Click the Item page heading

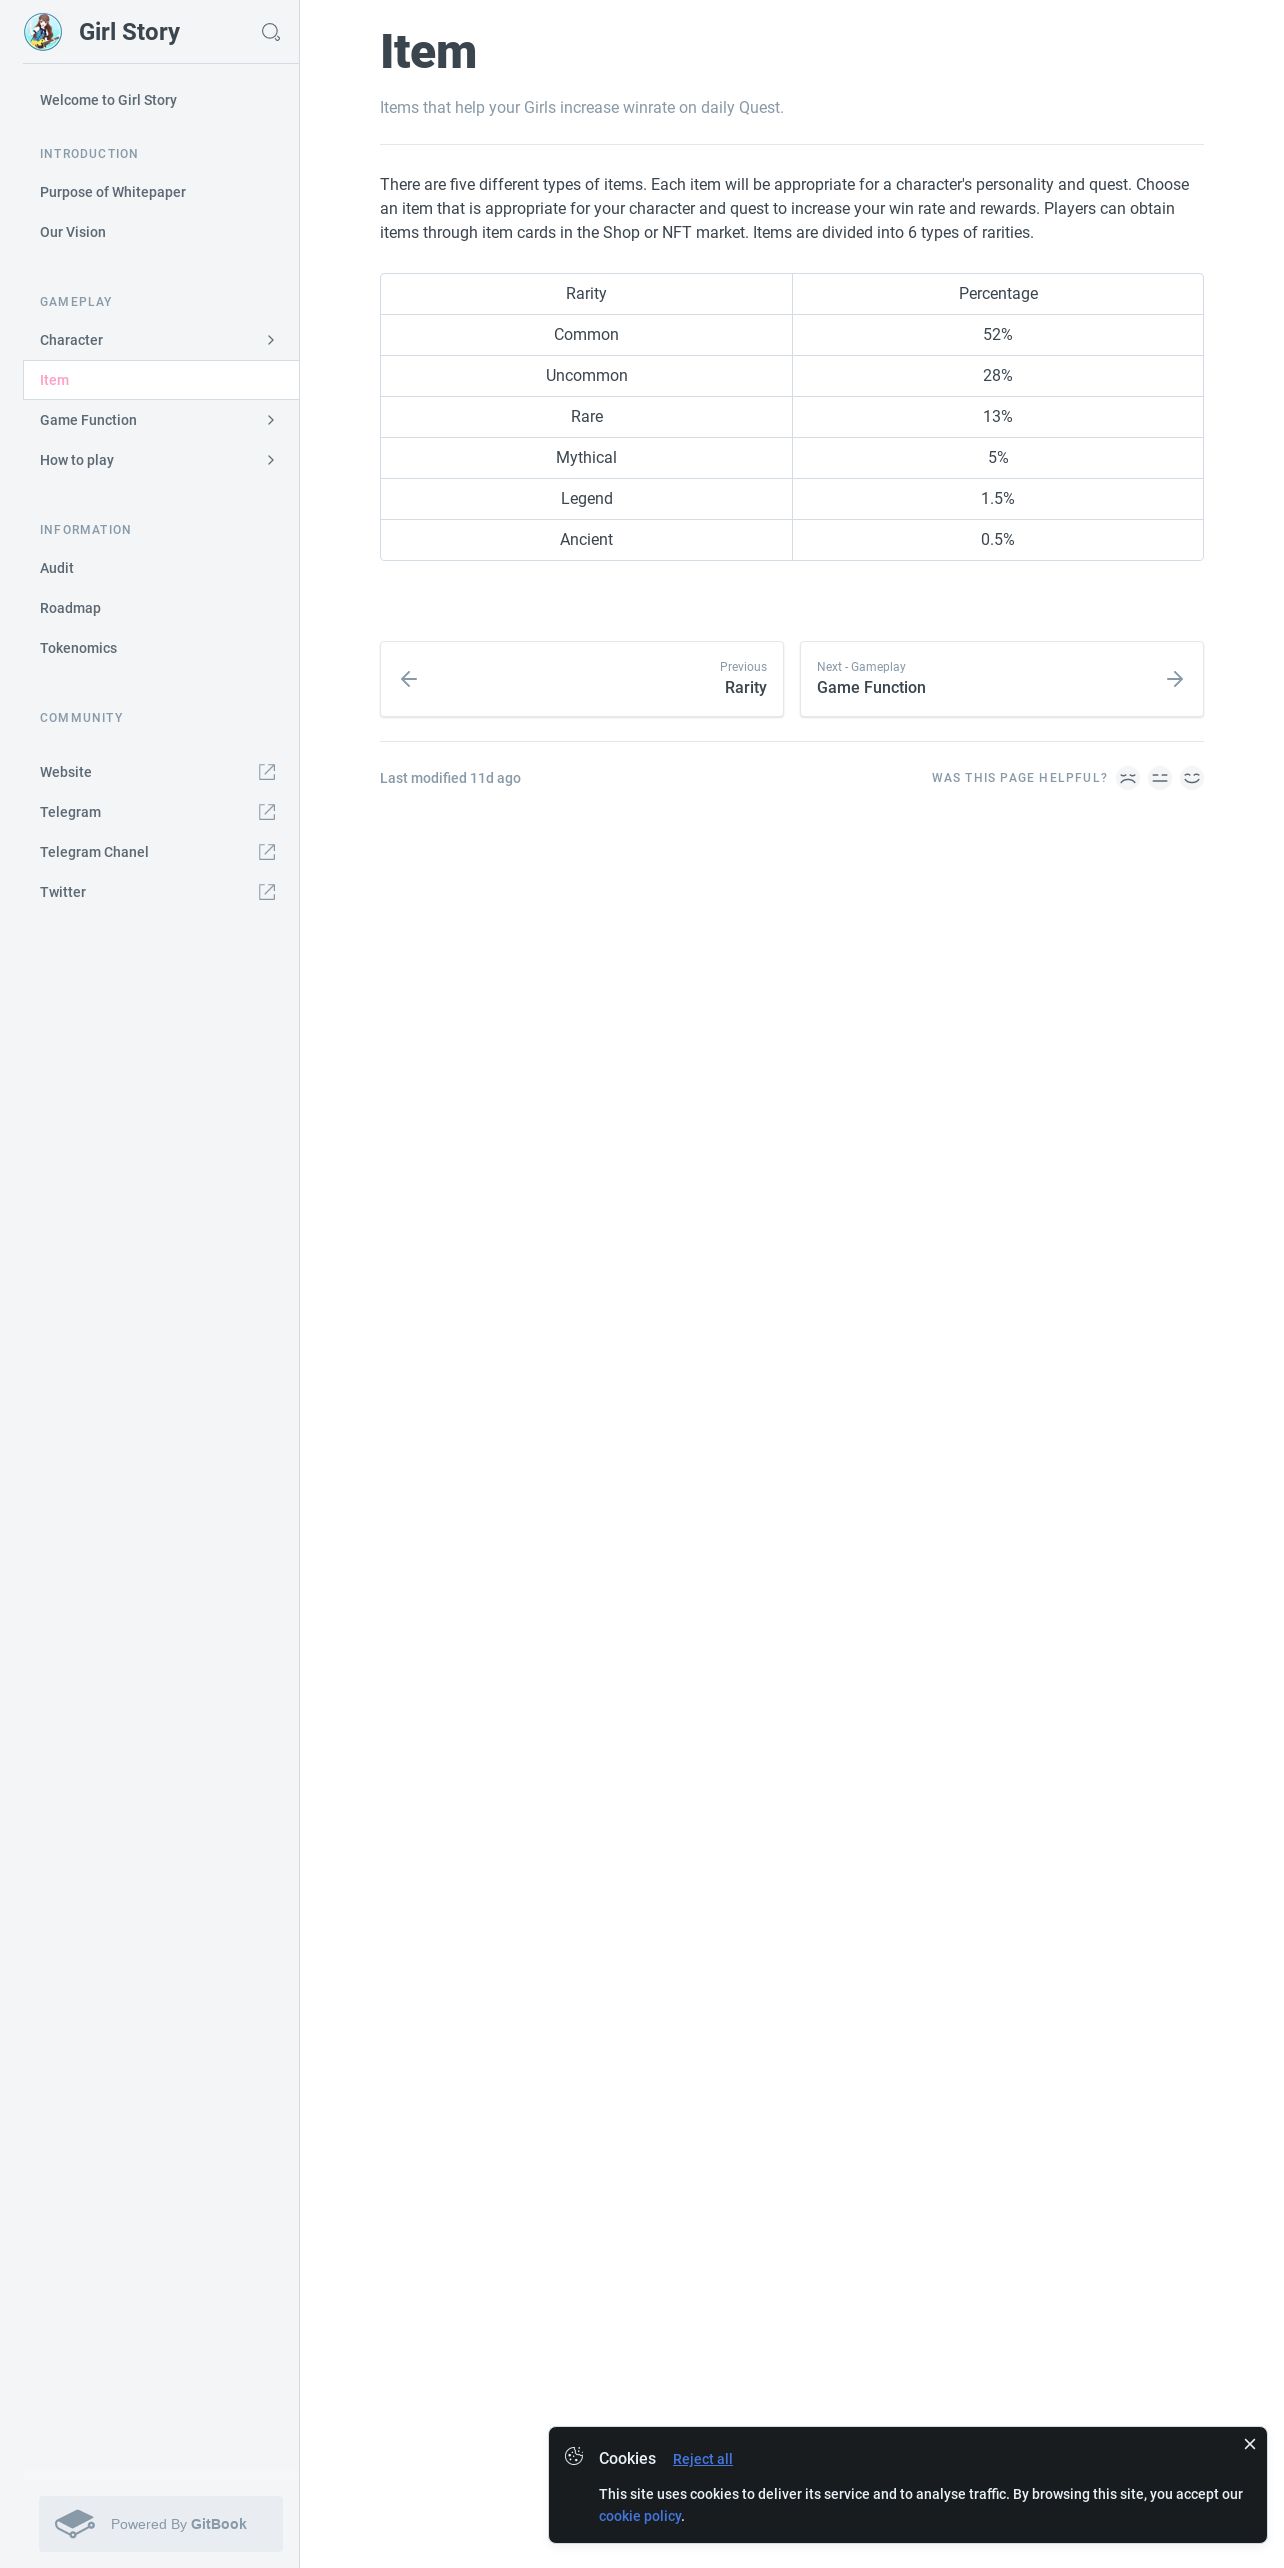(428, 52)
